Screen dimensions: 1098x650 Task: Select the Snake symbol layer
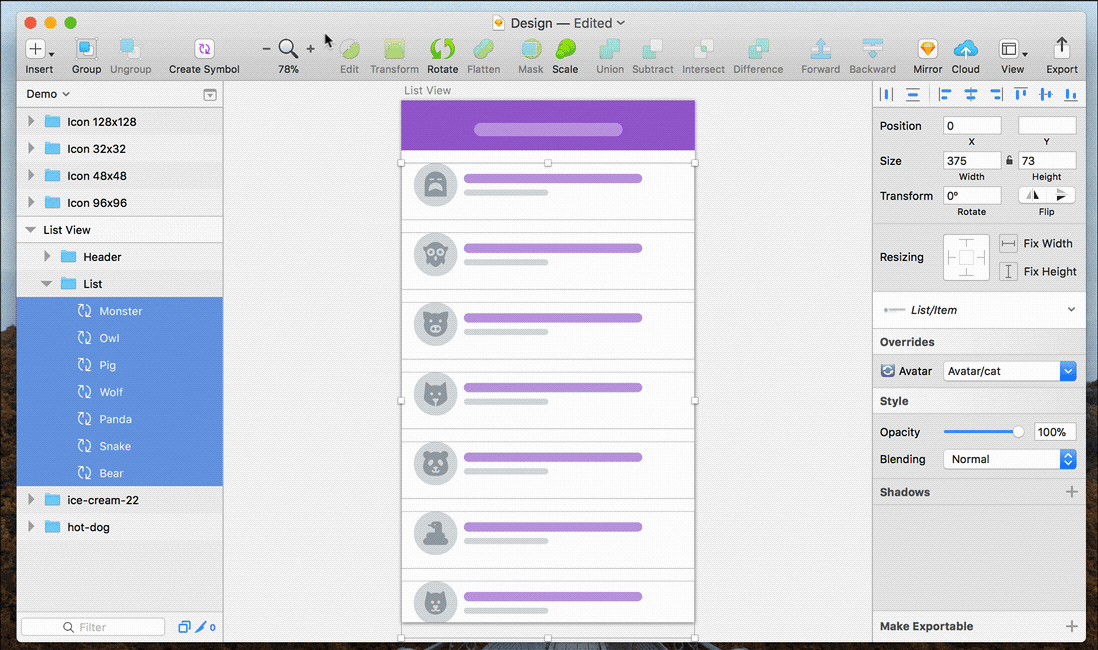click(x=120, y=446)
